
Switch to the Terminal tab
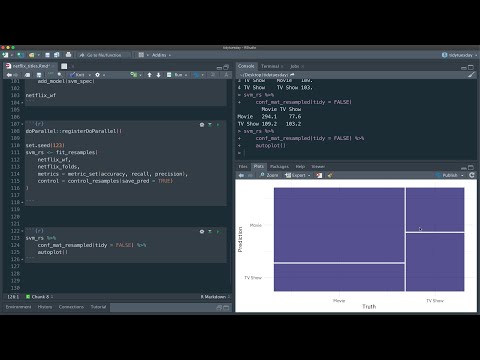coord(270,66)
